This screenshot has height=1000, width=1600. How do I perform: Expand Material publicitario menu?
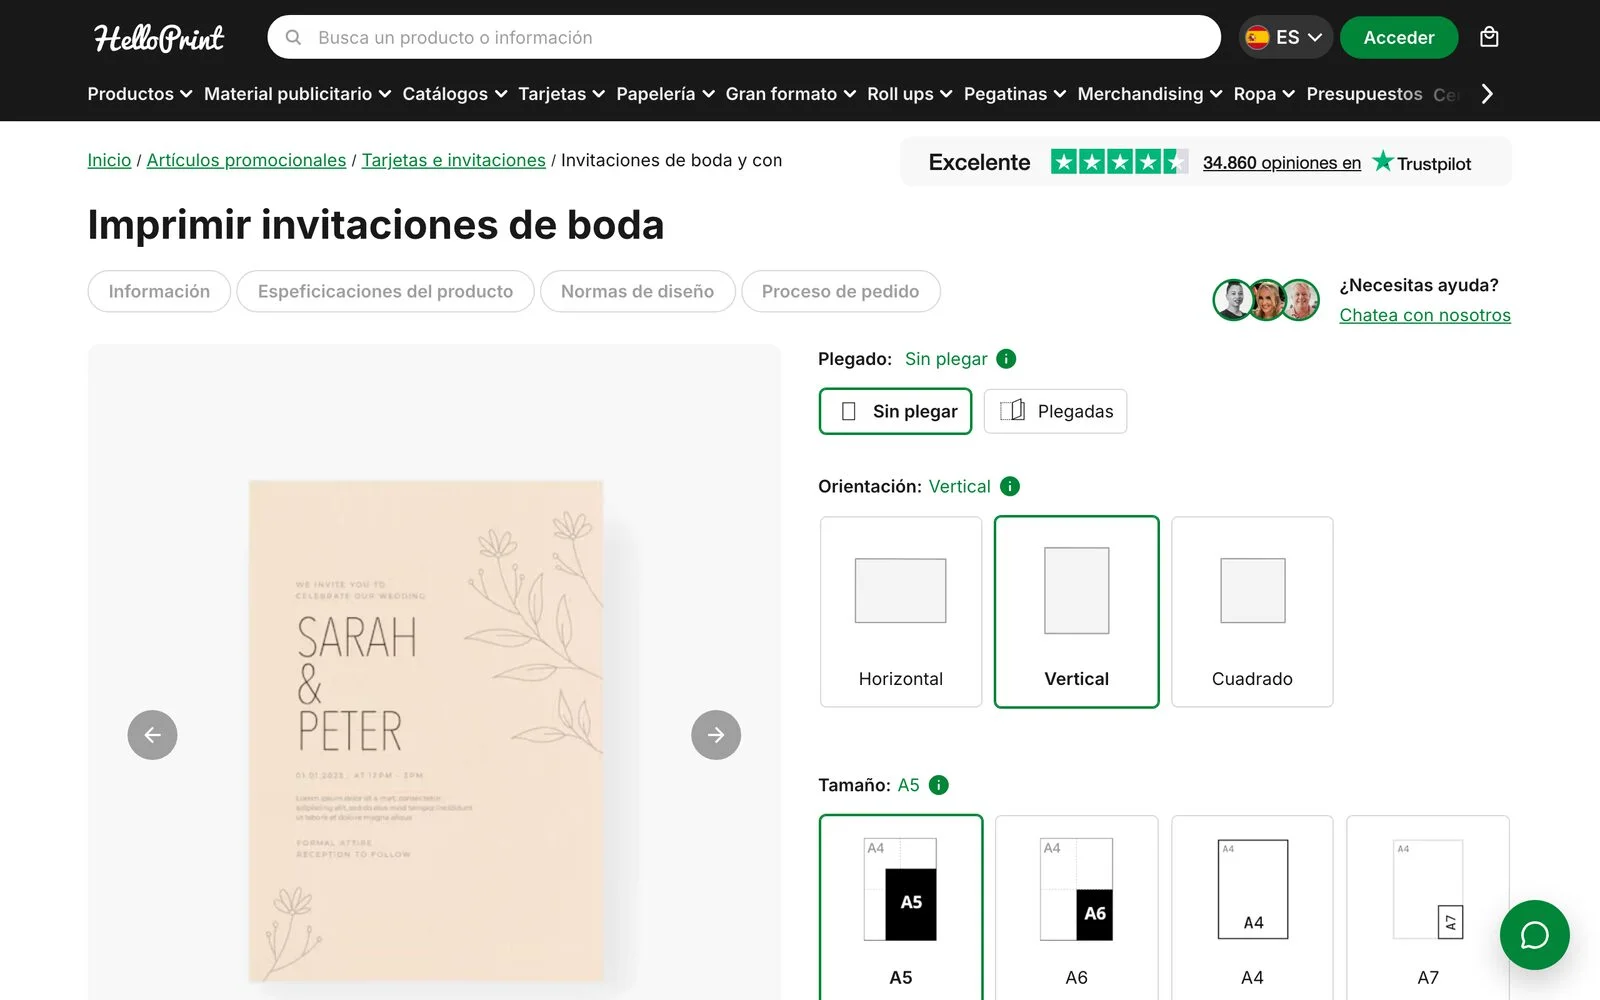pyautogui.click(x=298, y=94)
